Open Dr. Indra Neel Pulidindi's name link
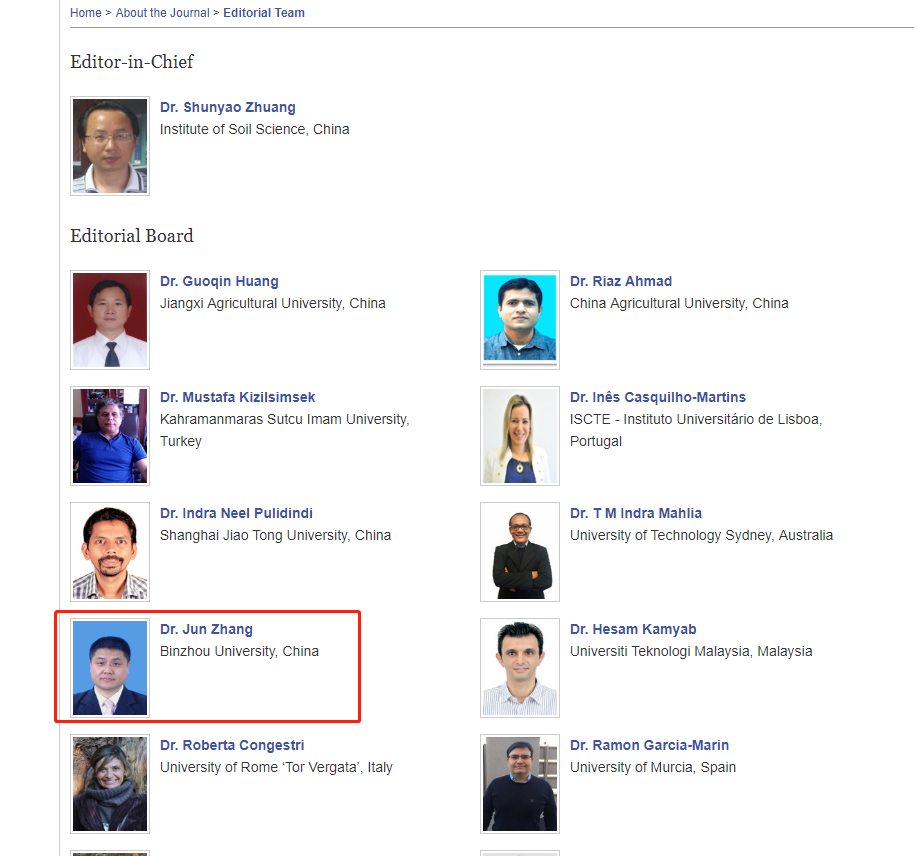 [236, 513]
